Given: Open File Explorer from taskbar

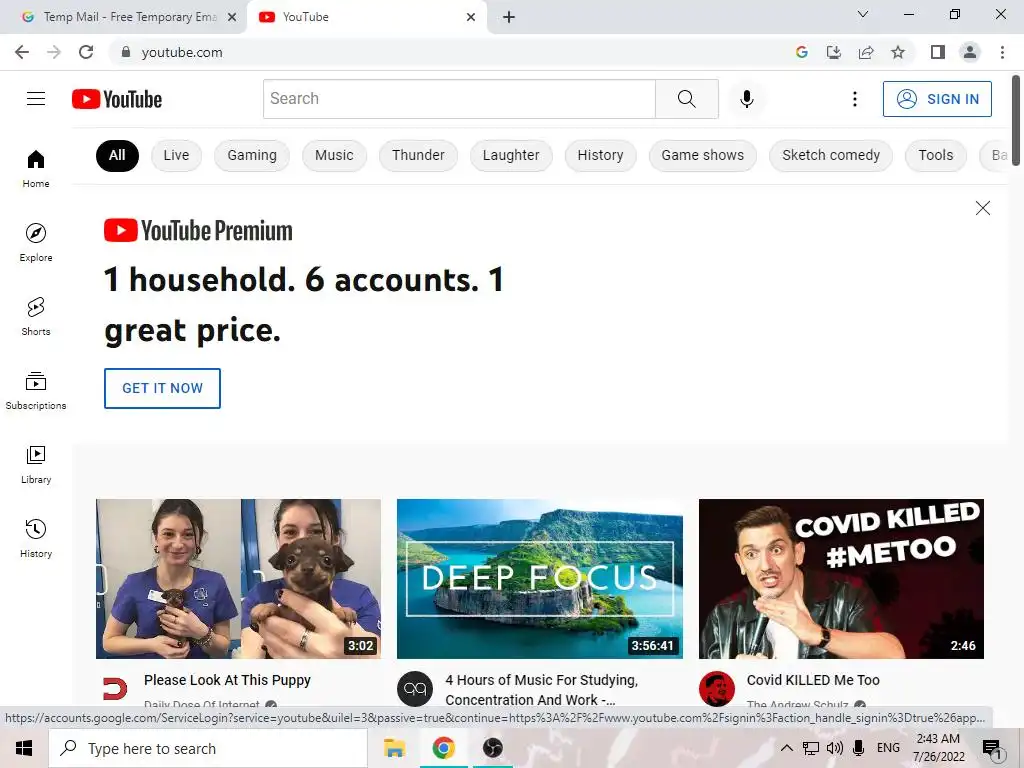Looking at the screenshot, I should pyautogui.click(x=394, y=748).
